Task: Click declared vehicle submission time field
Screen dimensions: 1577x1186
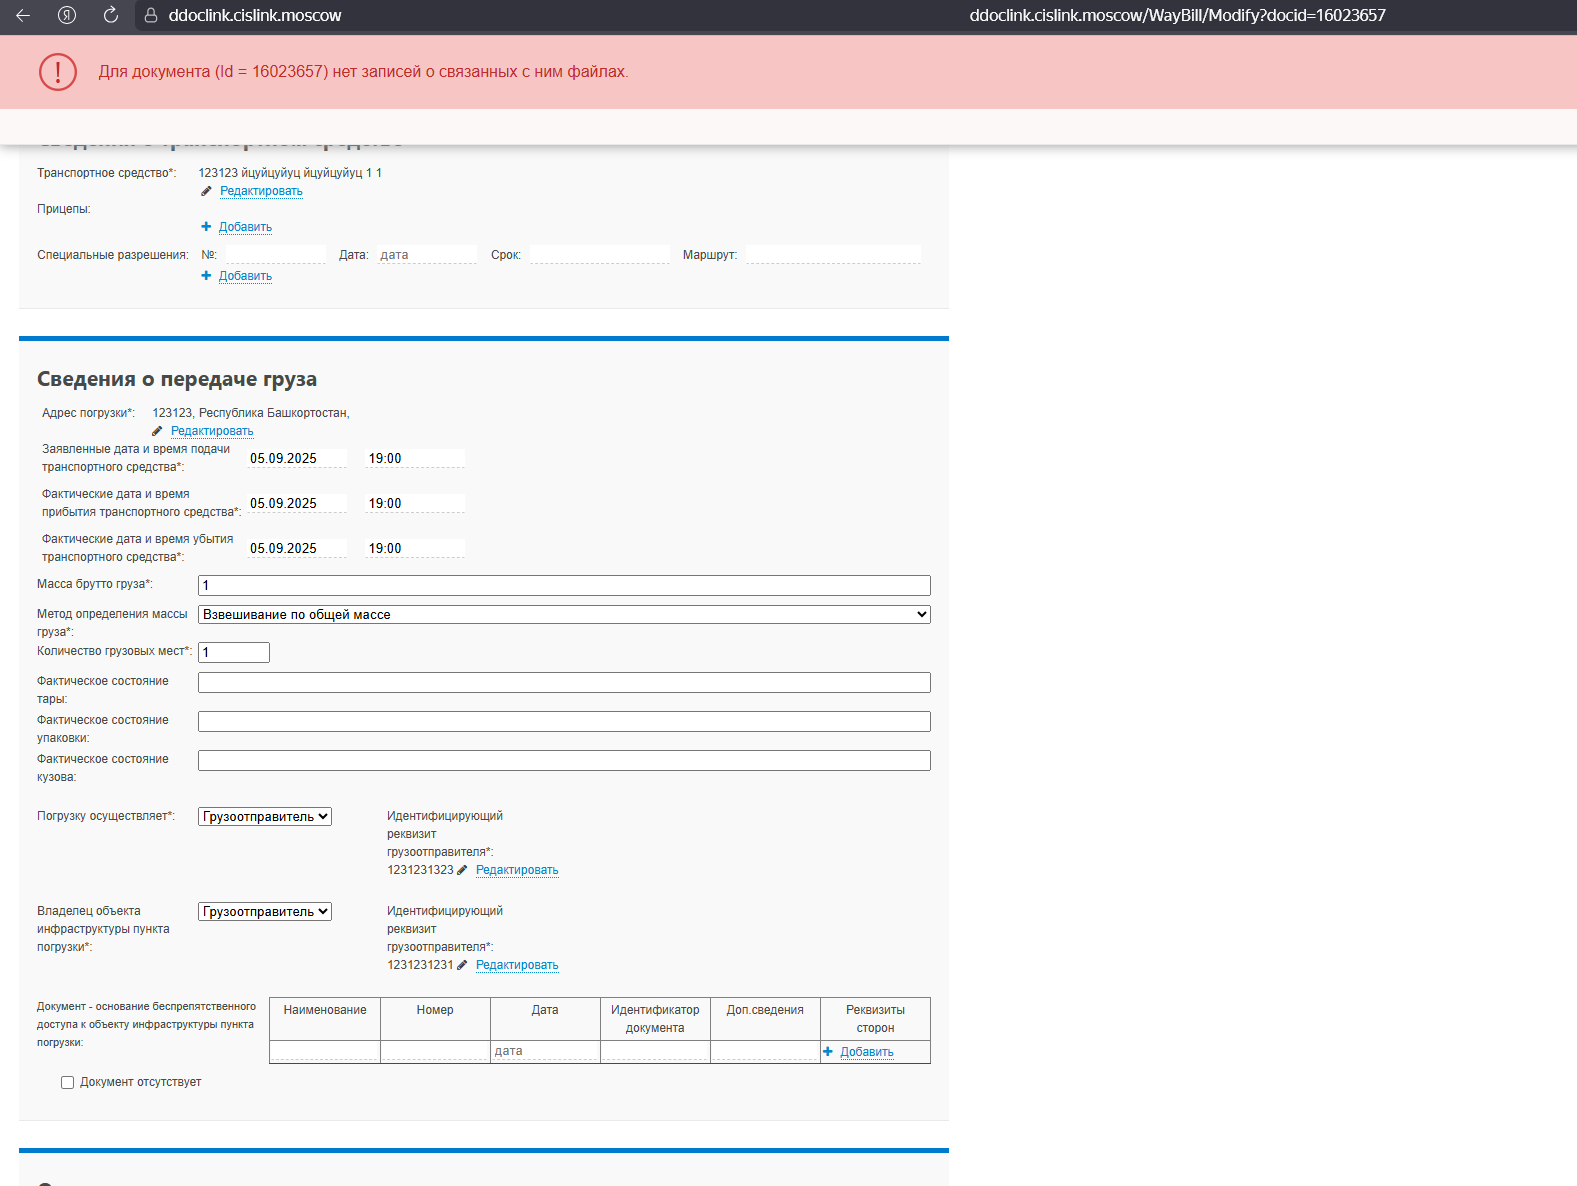Action: click(415, 458)
